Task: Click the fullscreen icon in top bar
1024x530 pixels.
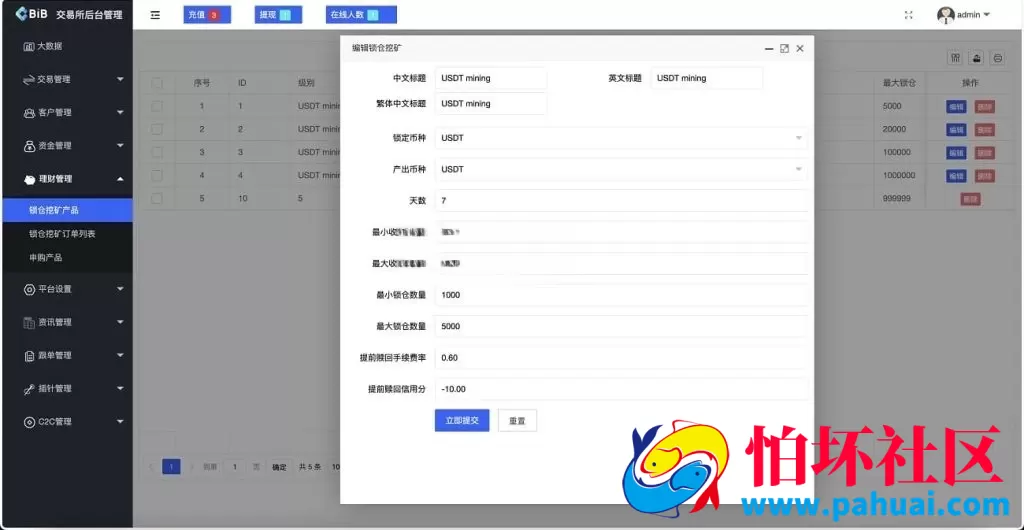Action: (x=908, y=15)
